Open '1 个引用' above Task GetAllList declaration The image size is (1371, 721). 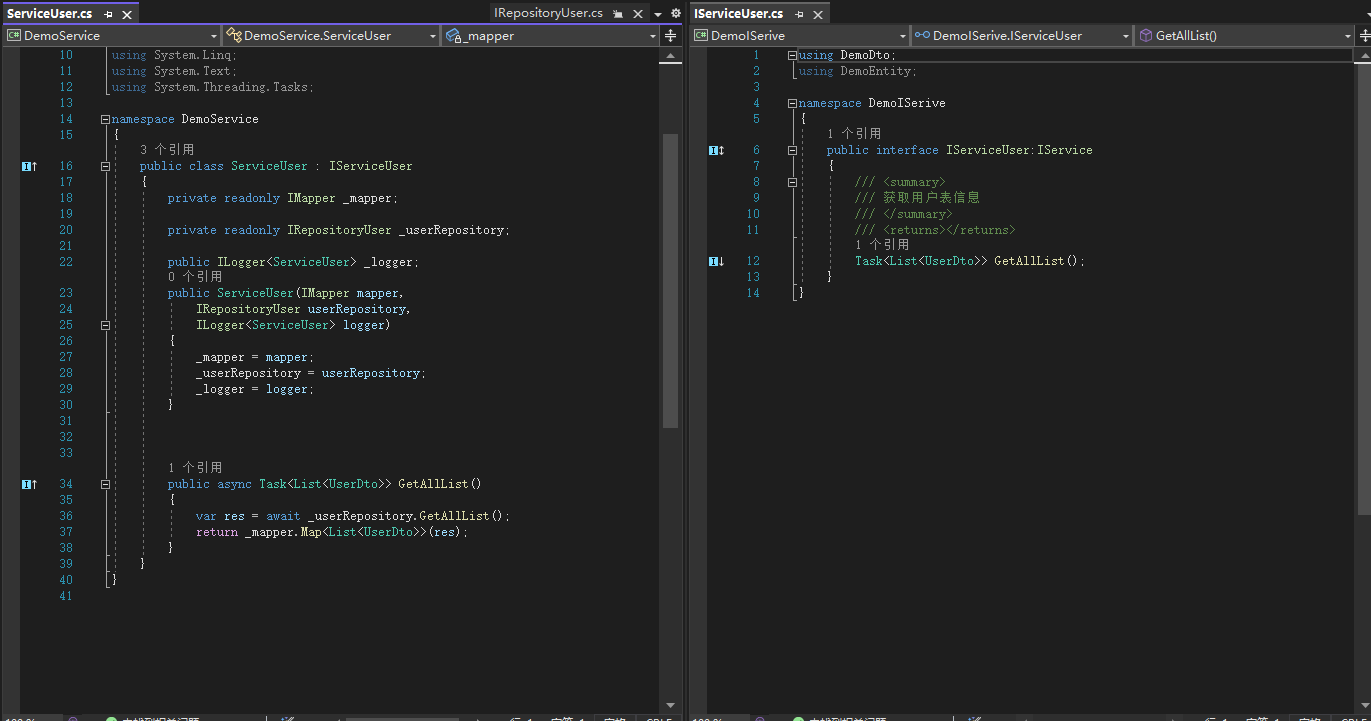[882, 245]
